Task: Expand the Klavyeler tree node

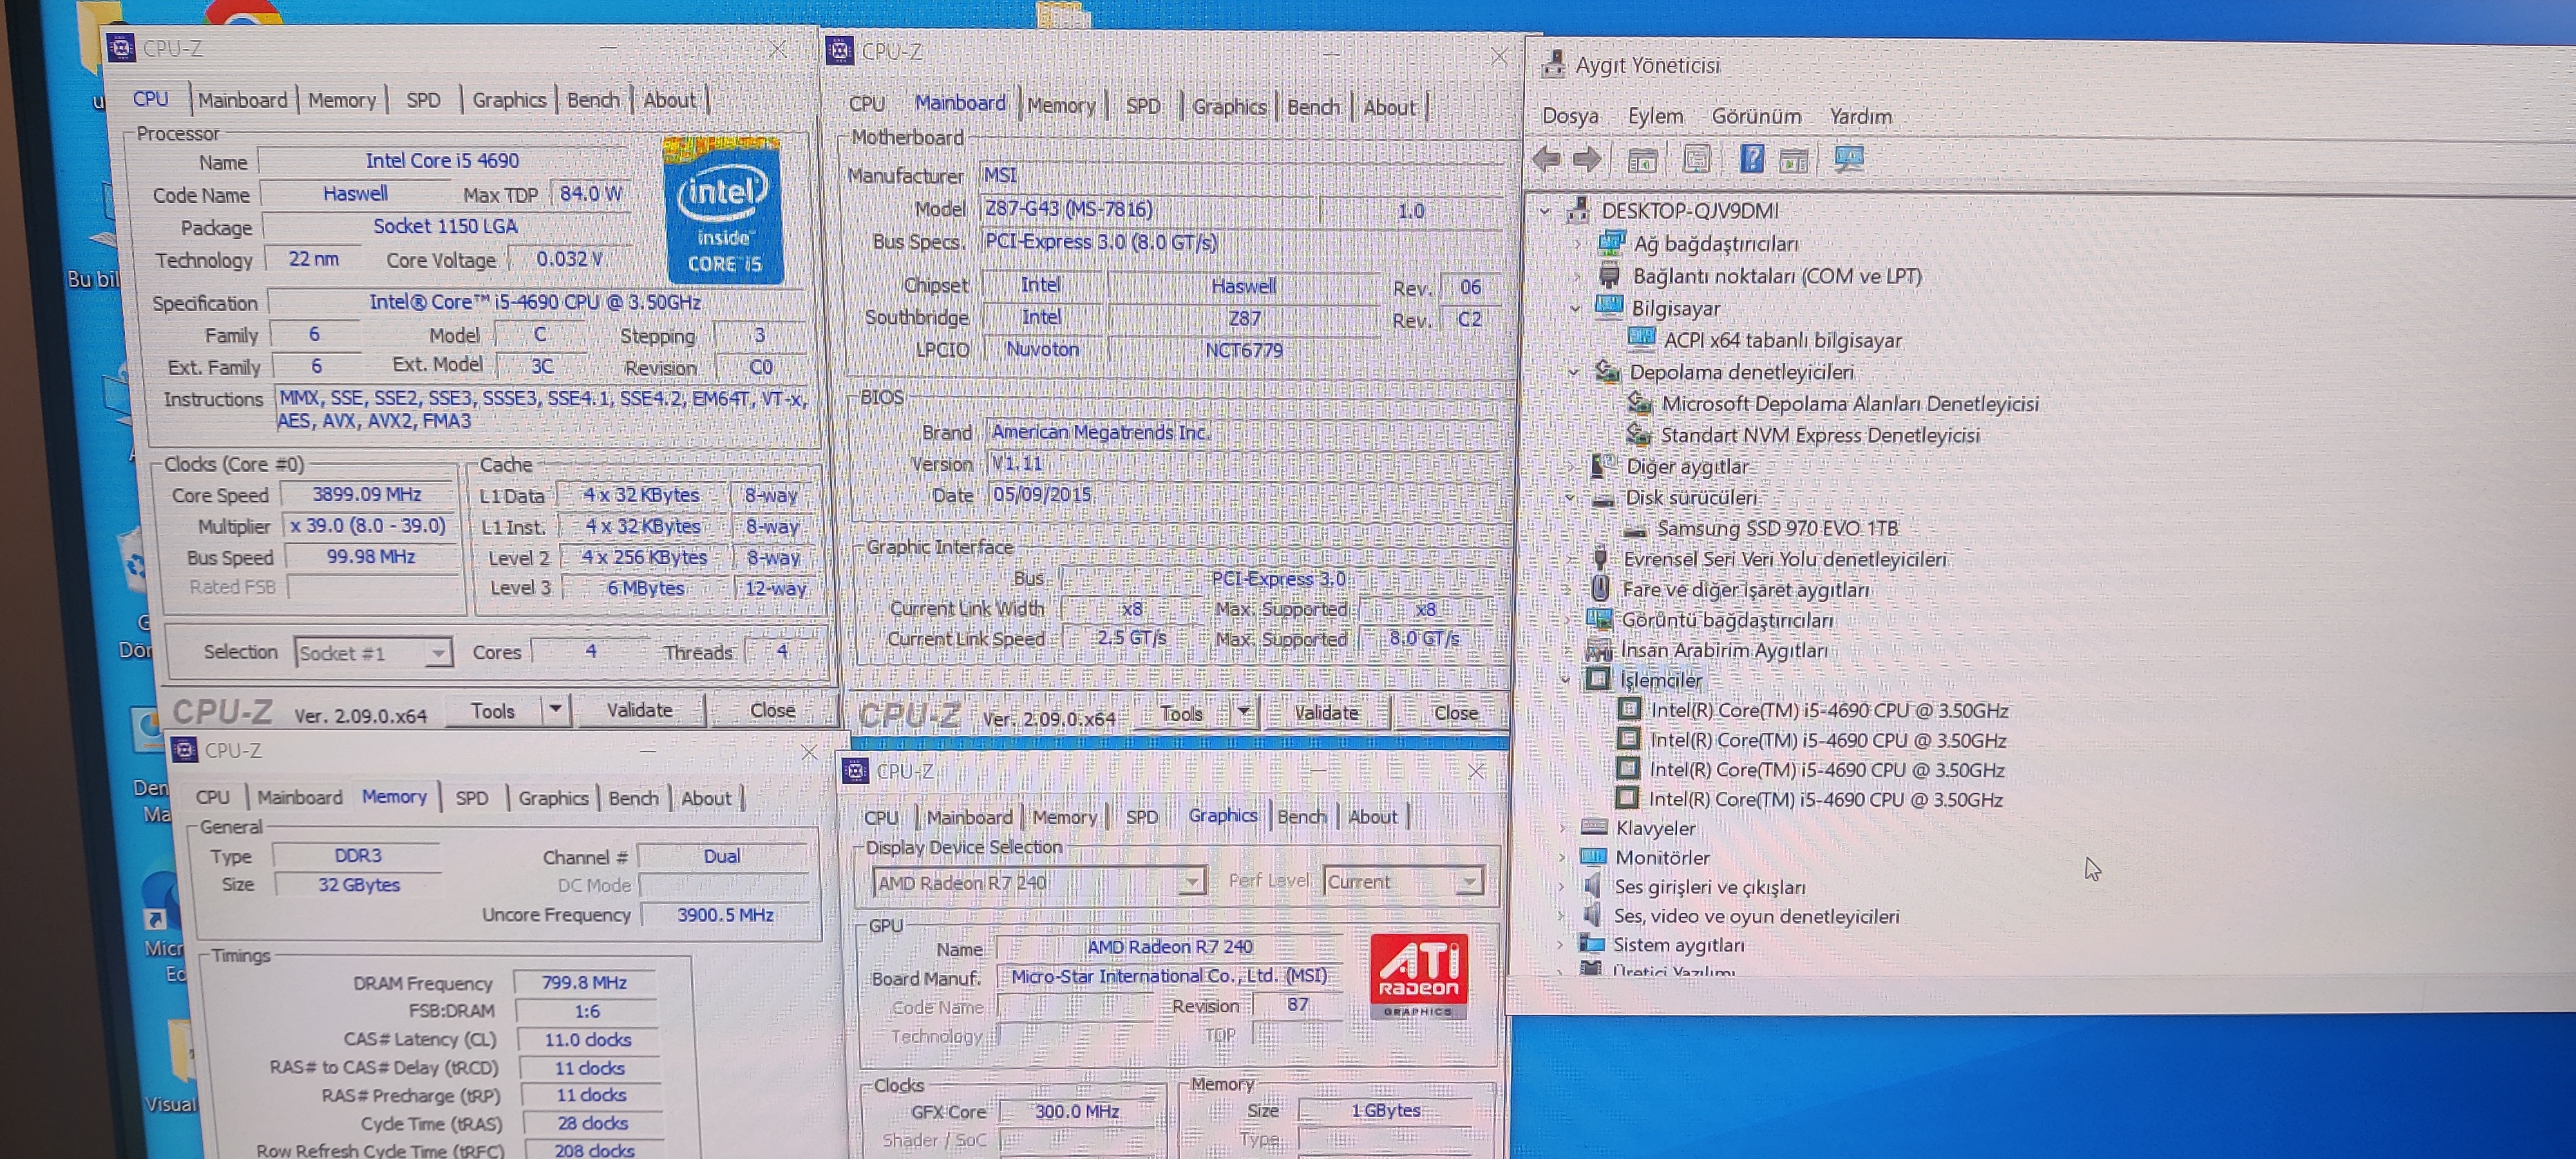Action: 1562,828
